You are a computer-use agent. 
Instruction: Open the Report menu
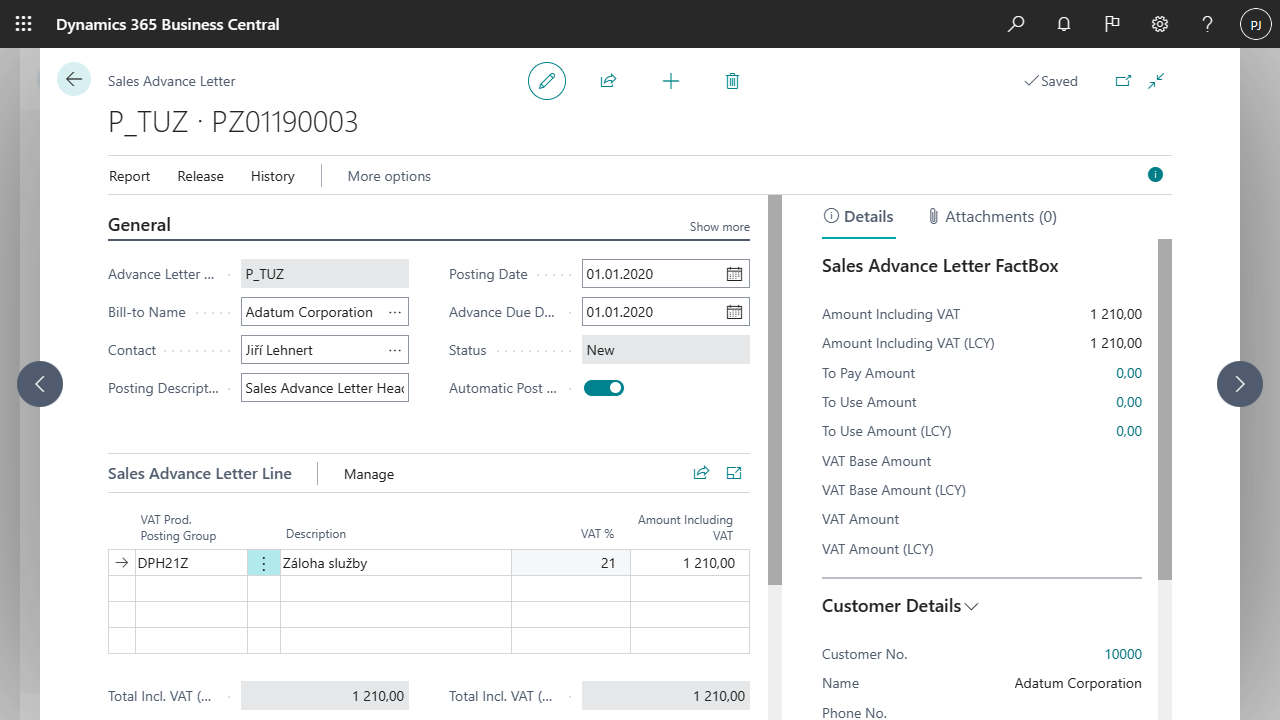point(130,176)
